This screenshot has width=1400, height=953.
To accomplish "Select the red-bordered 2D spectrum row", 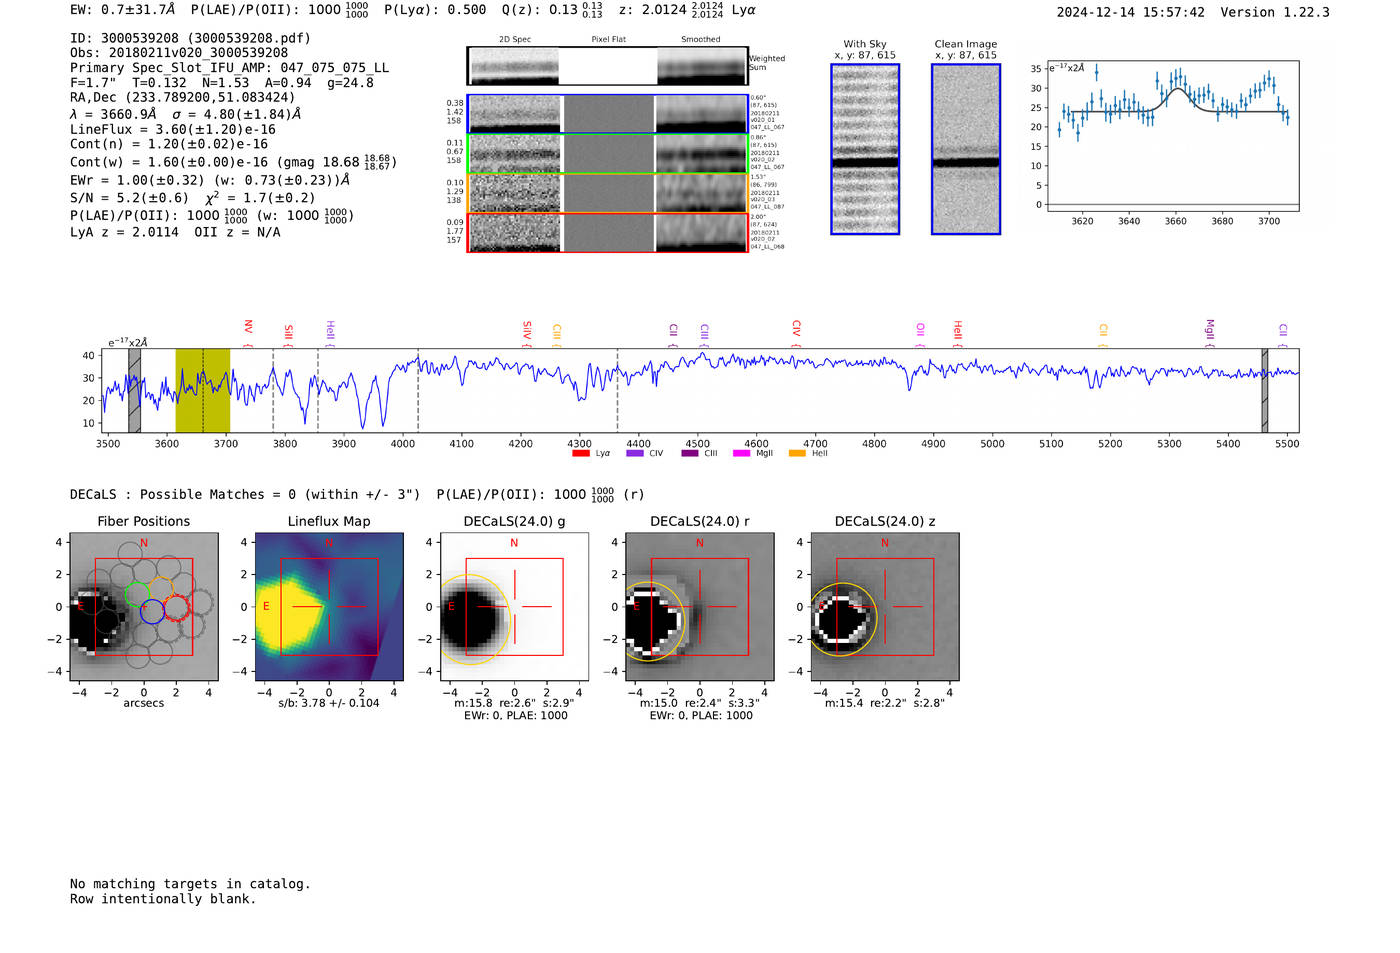I will click(x=608, y=233).
